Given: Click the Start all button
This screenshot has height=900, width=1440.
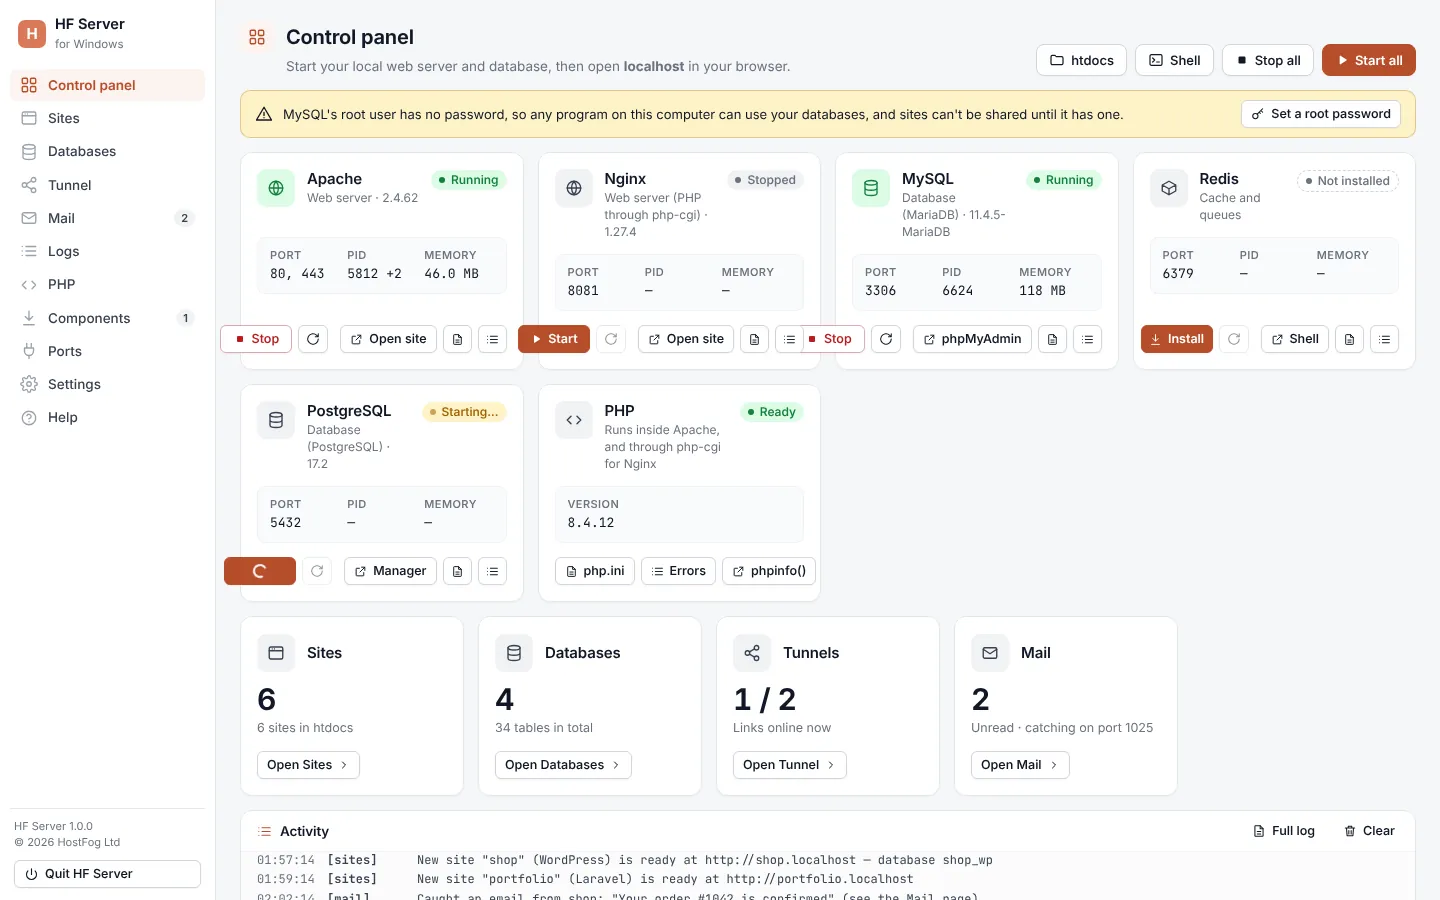Looking at the screenshot, I should click(x=1369, y=60).
